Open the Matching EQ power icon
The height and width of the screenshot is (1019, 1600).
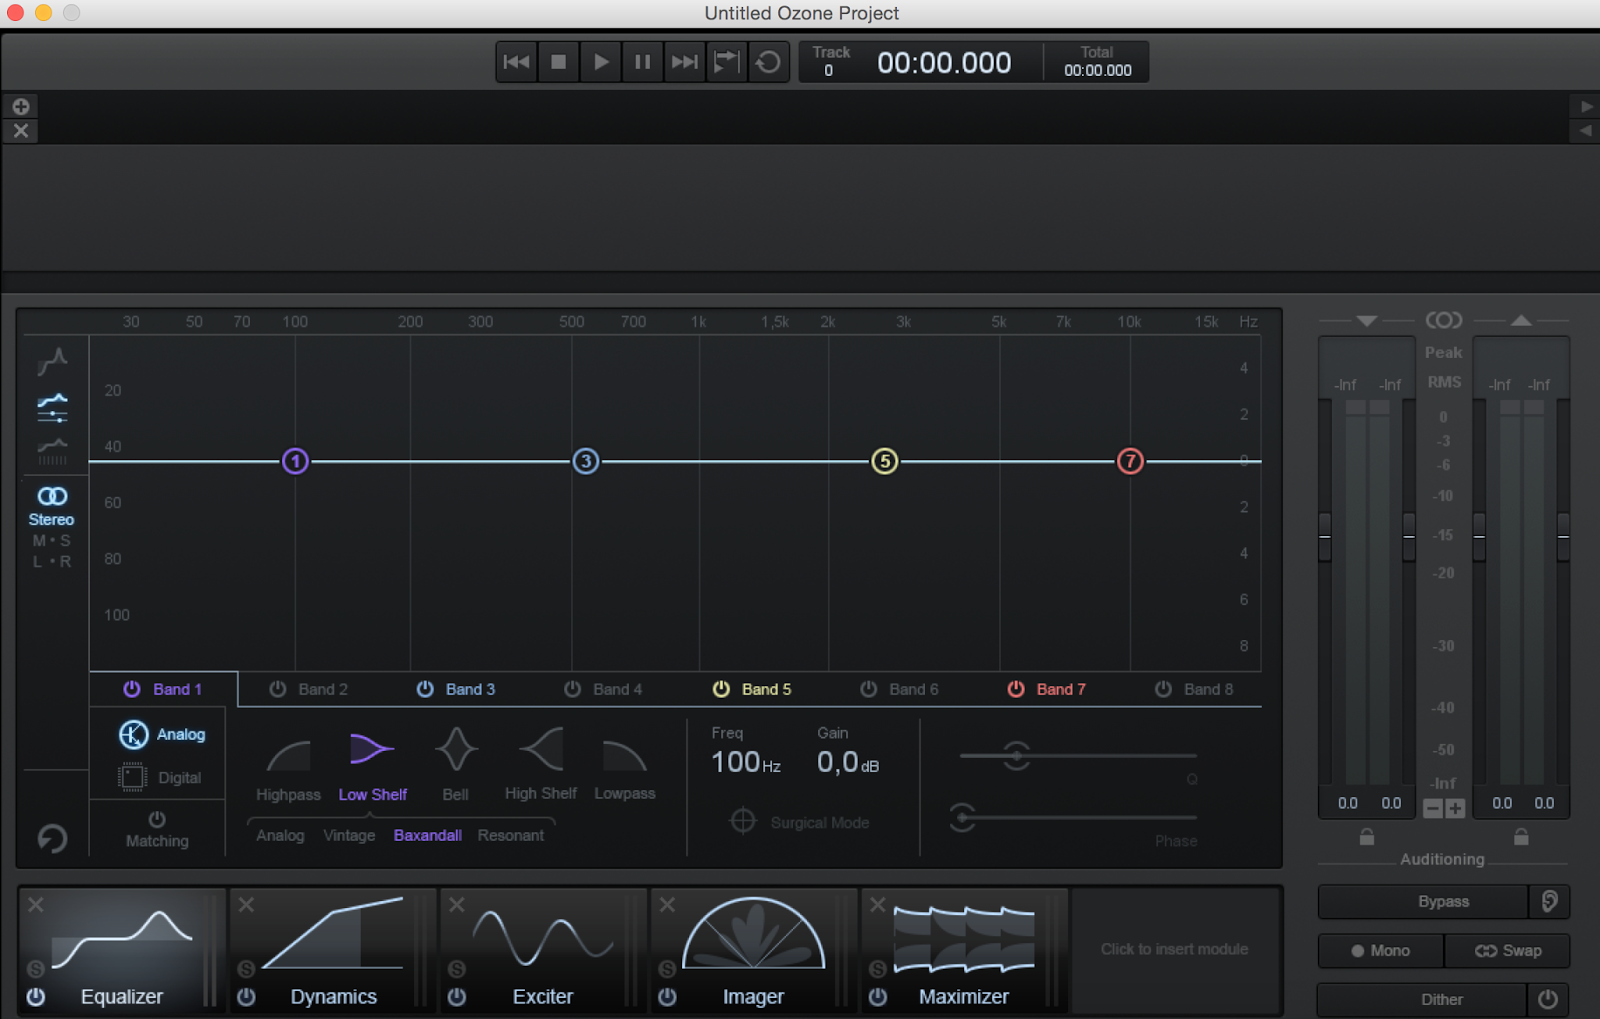pos(157,819)
